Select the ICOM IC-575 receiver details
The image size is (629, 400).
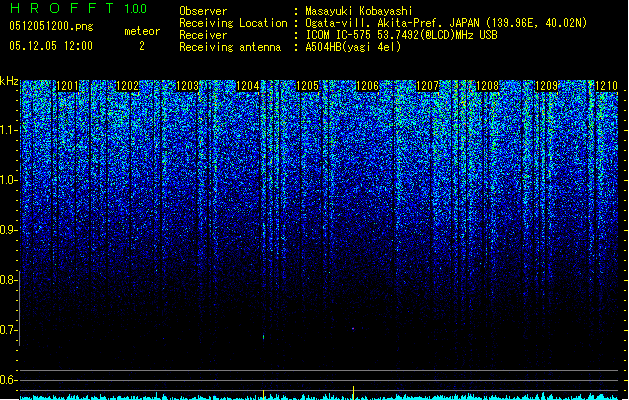pos(401,35)
